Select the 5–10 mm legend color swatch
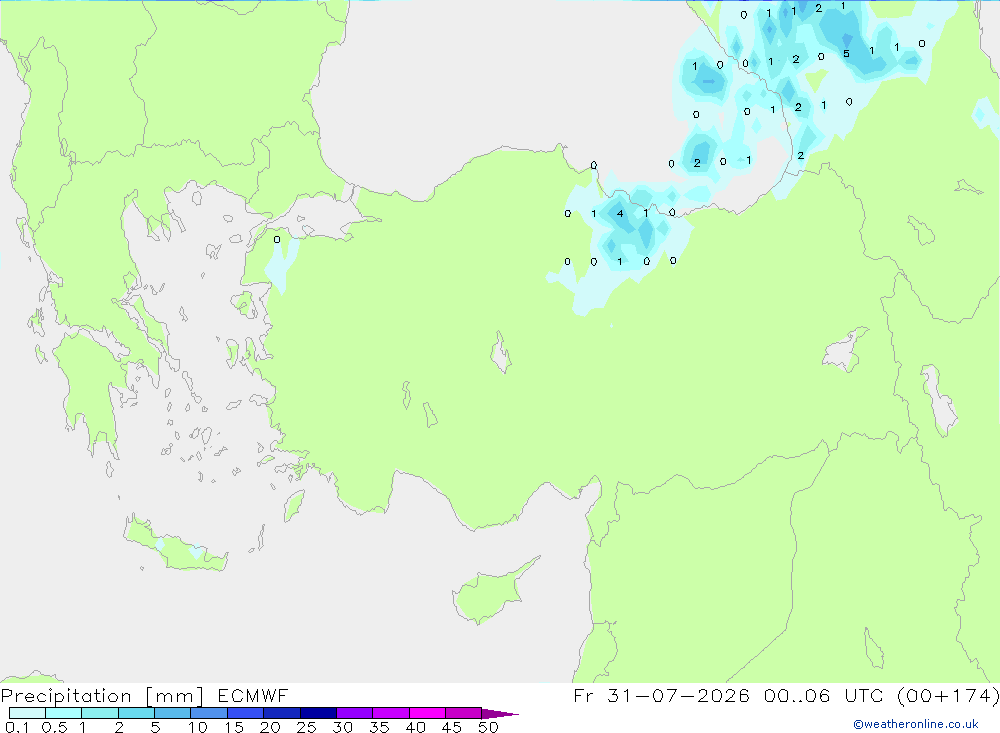Image resolution: width=1000 pixels, height=733 pixels. point(173,713)
